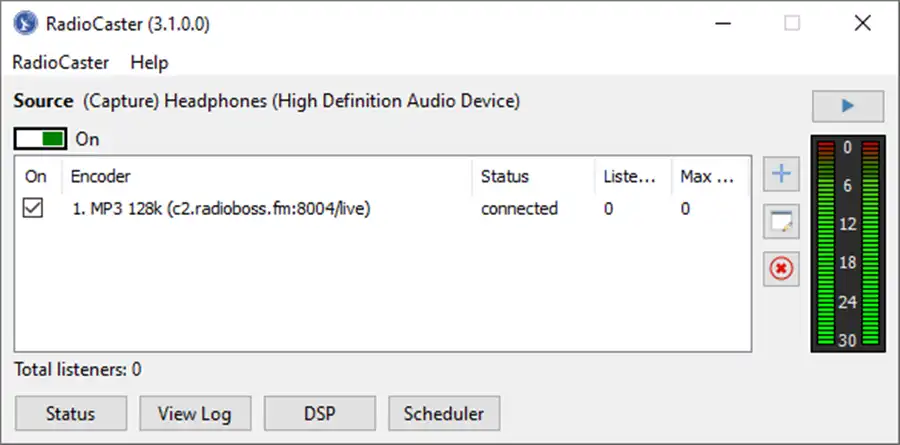The image size is (900, 445).
Task: Open the Help menu
Action: (149, 62)
